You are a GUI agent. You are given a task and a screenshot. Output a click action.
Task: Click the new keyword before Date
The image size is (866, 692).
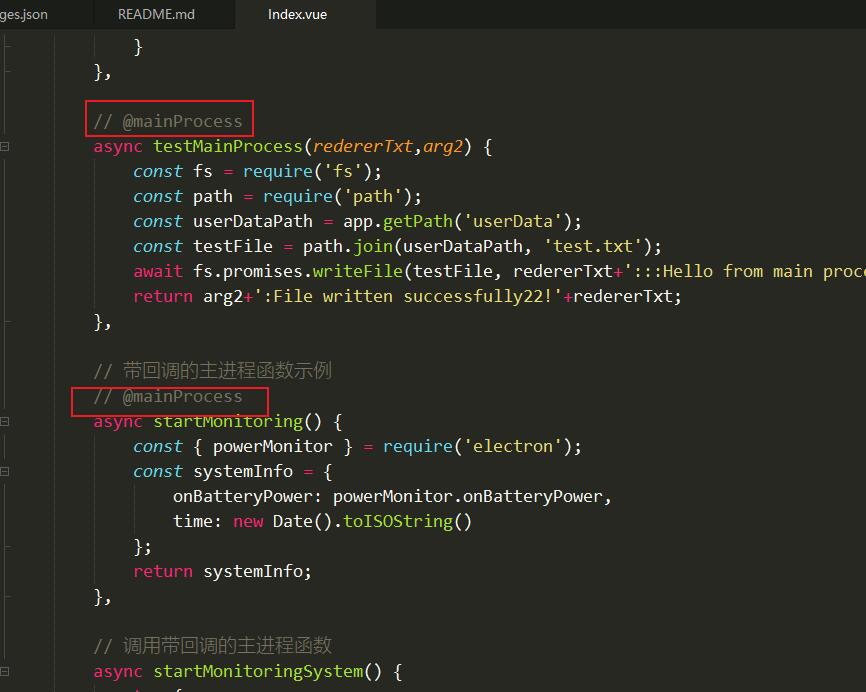(247, 521)
